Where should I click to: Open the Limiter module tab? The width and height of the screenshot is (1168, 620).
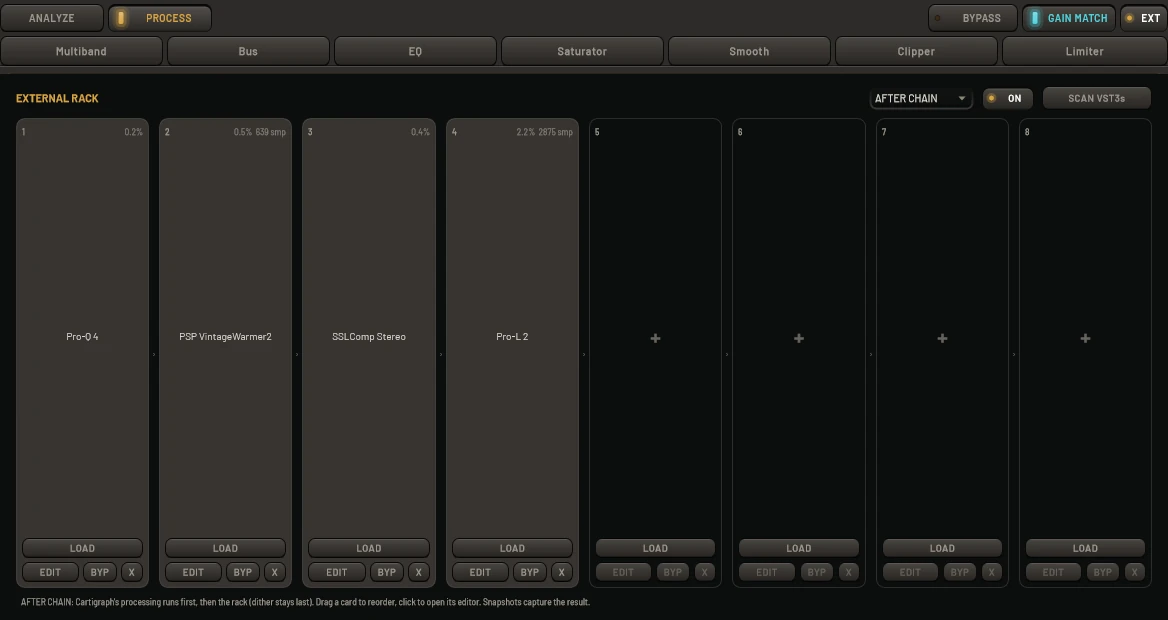[1085, 51]
